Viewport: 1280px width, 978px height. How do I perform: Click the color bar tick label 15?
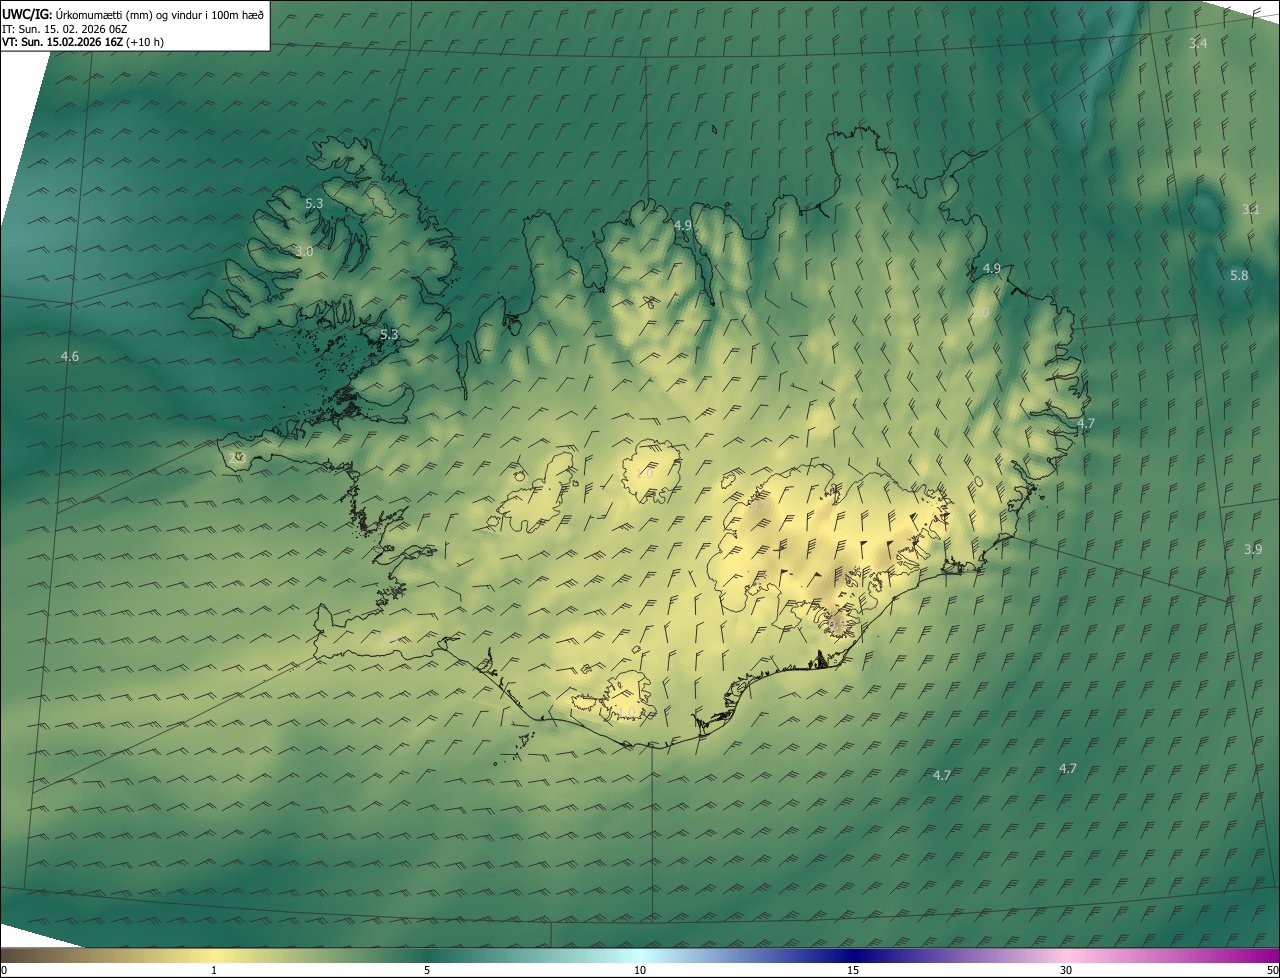point(853,971)
